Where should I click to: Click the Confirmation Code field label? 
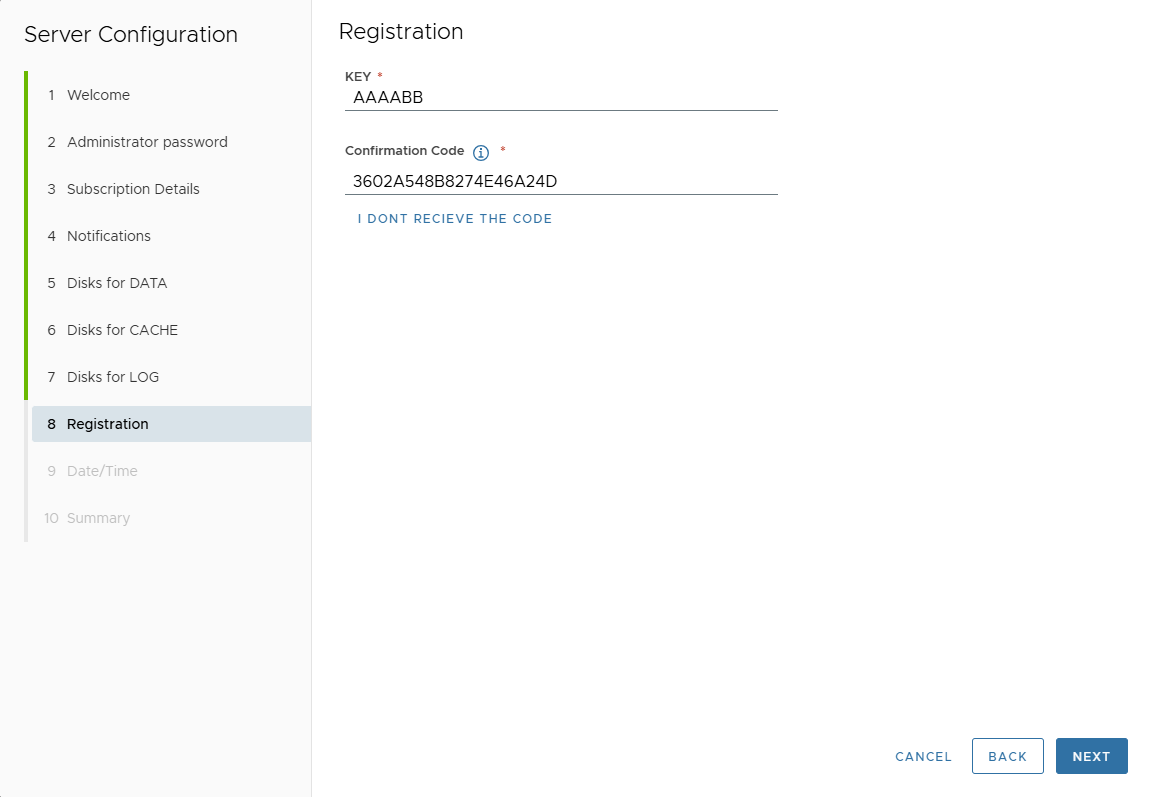[404, 151]
